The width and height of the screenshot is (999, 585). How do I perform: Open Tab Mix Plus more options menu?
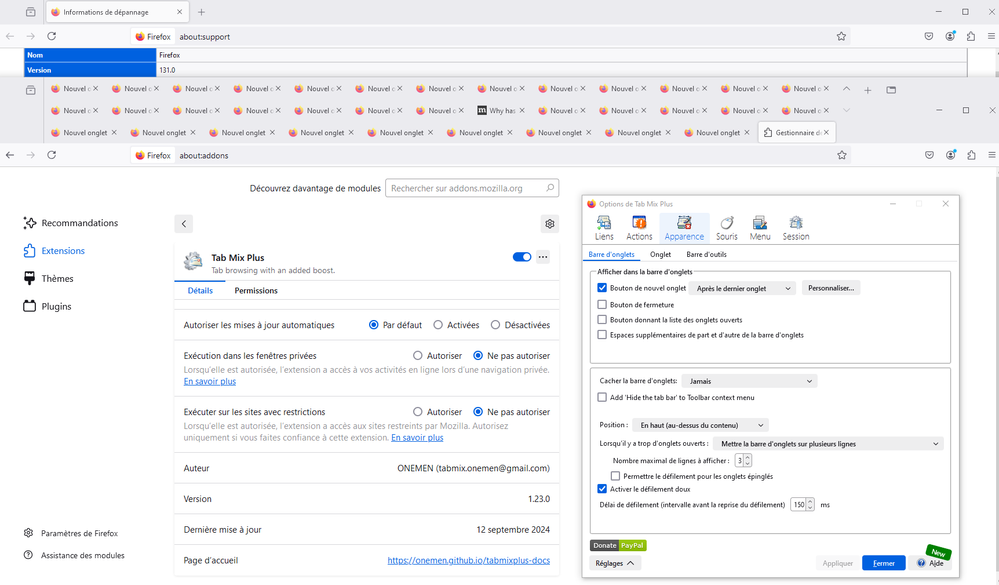(543, 257)
